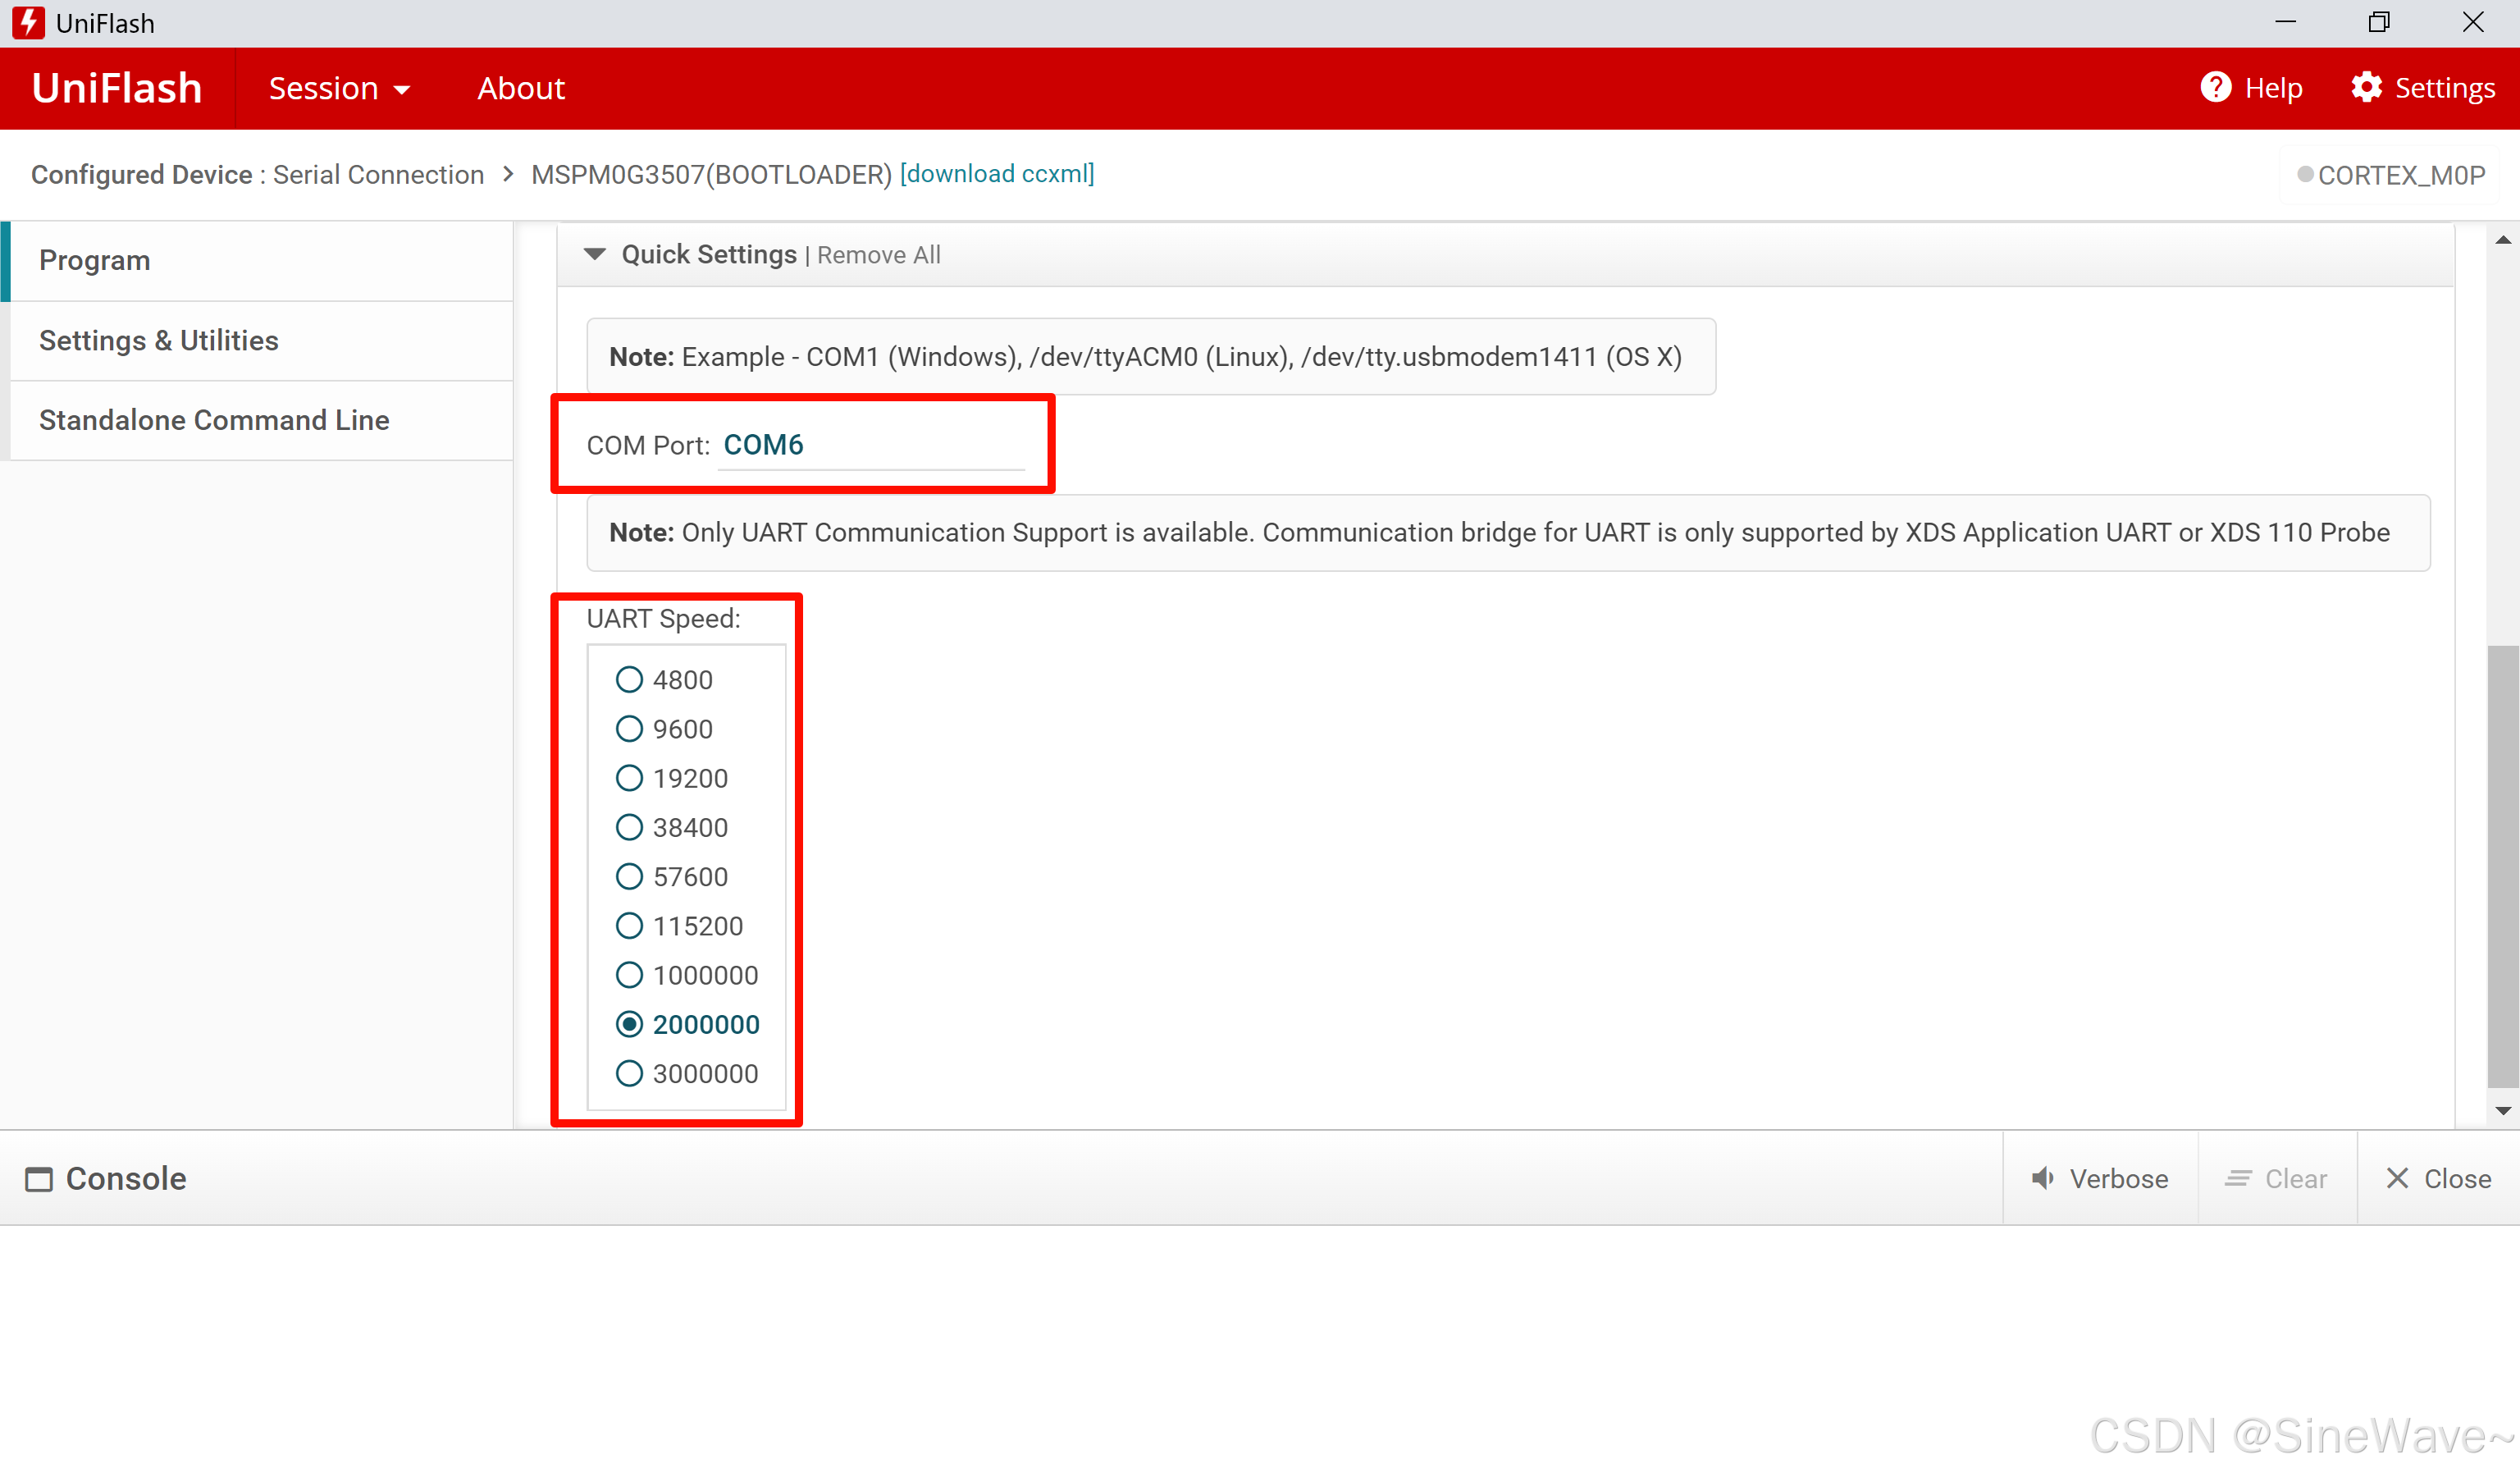Screen dimensions: 2520x1477
Task: Click the download ccxml link
Action: (x=997, y=174)
